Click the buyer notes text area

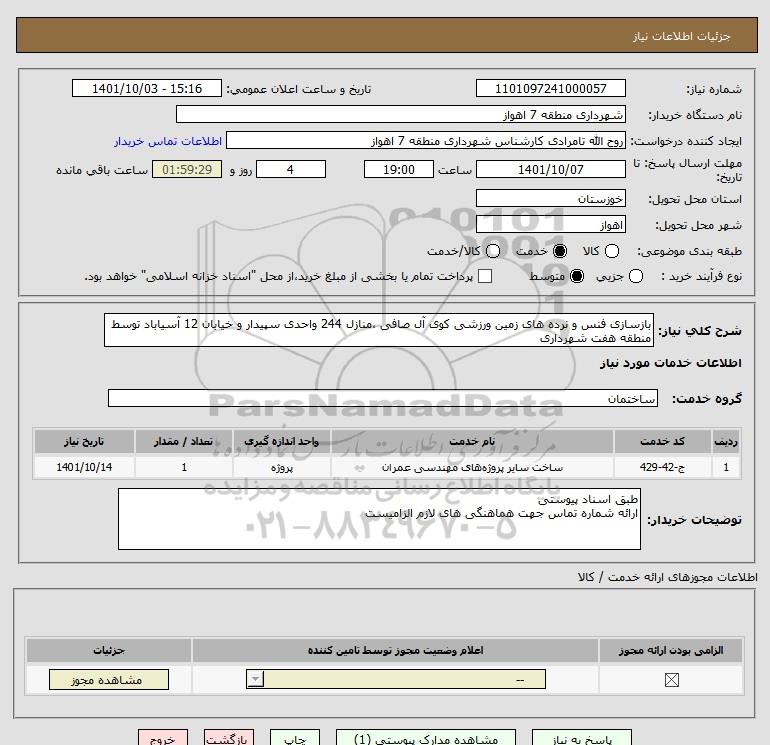pyautogui.click(x=379, y=519)
